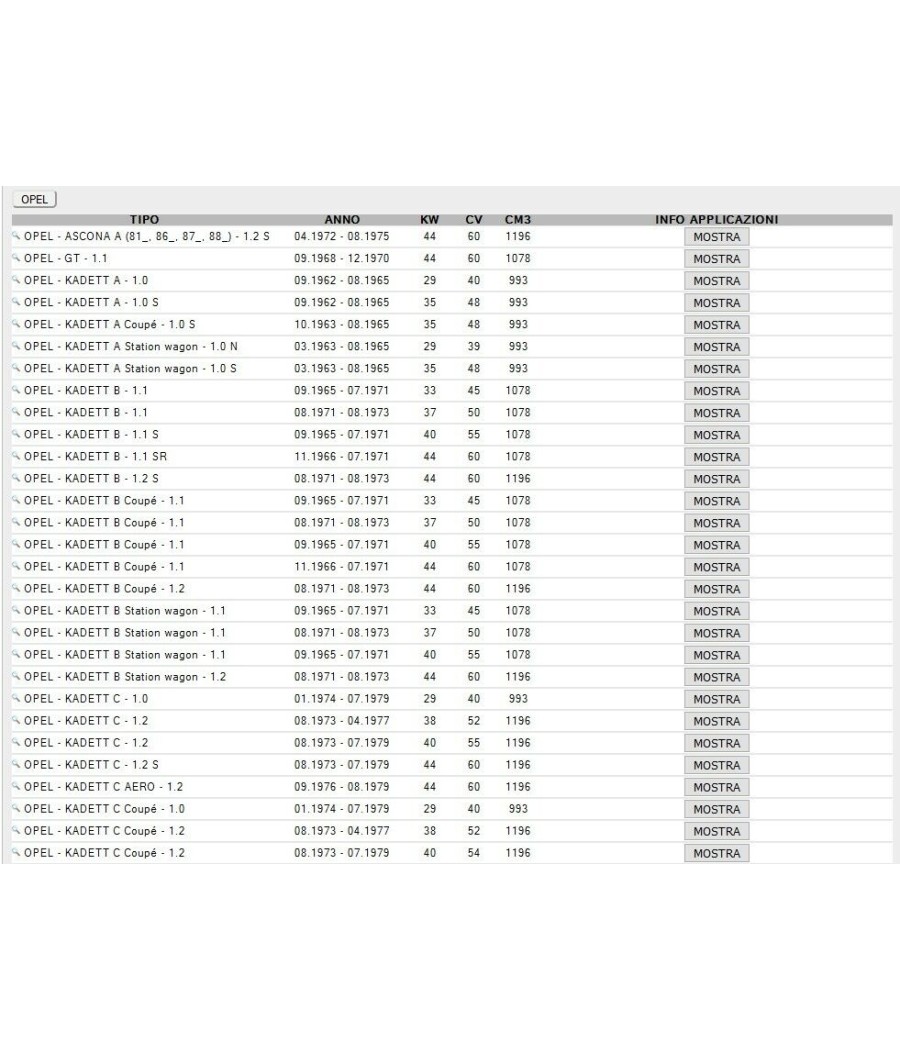Select row text KADETT C AERO - 1.2
900x1050 pixels.
pos(103,787)
